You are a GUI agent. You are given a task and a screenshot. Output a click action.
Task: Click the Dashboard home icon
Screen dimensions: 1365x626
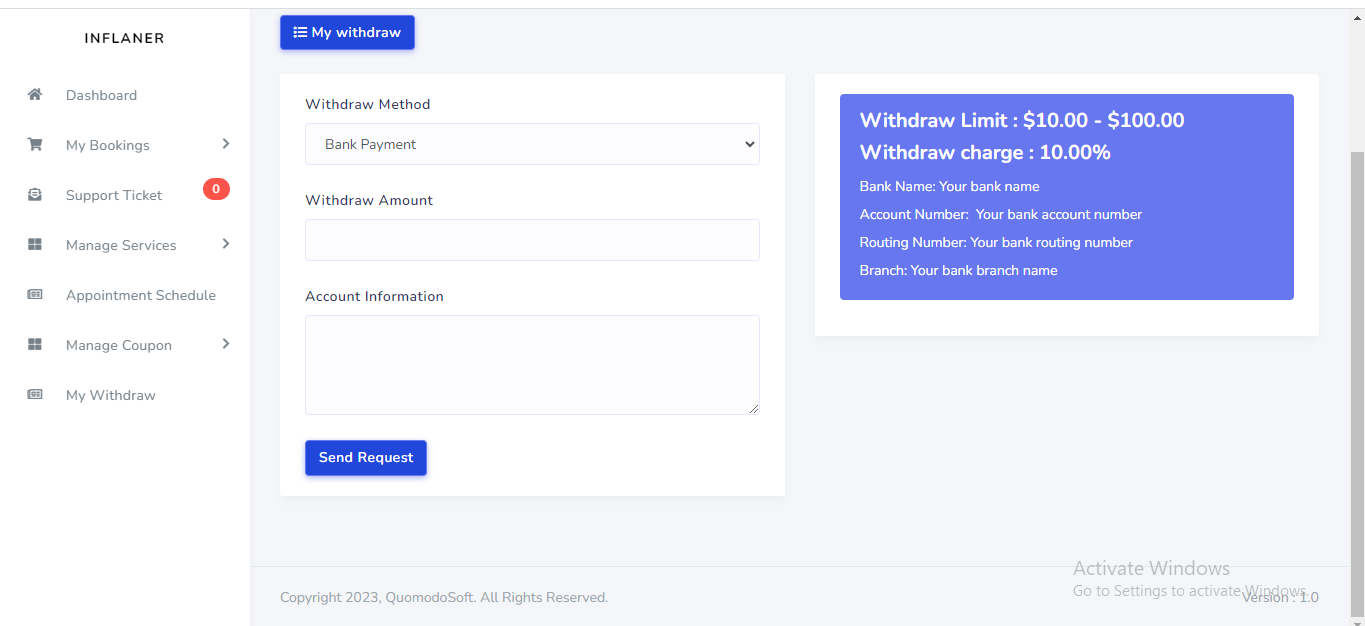tap(35, 95)
